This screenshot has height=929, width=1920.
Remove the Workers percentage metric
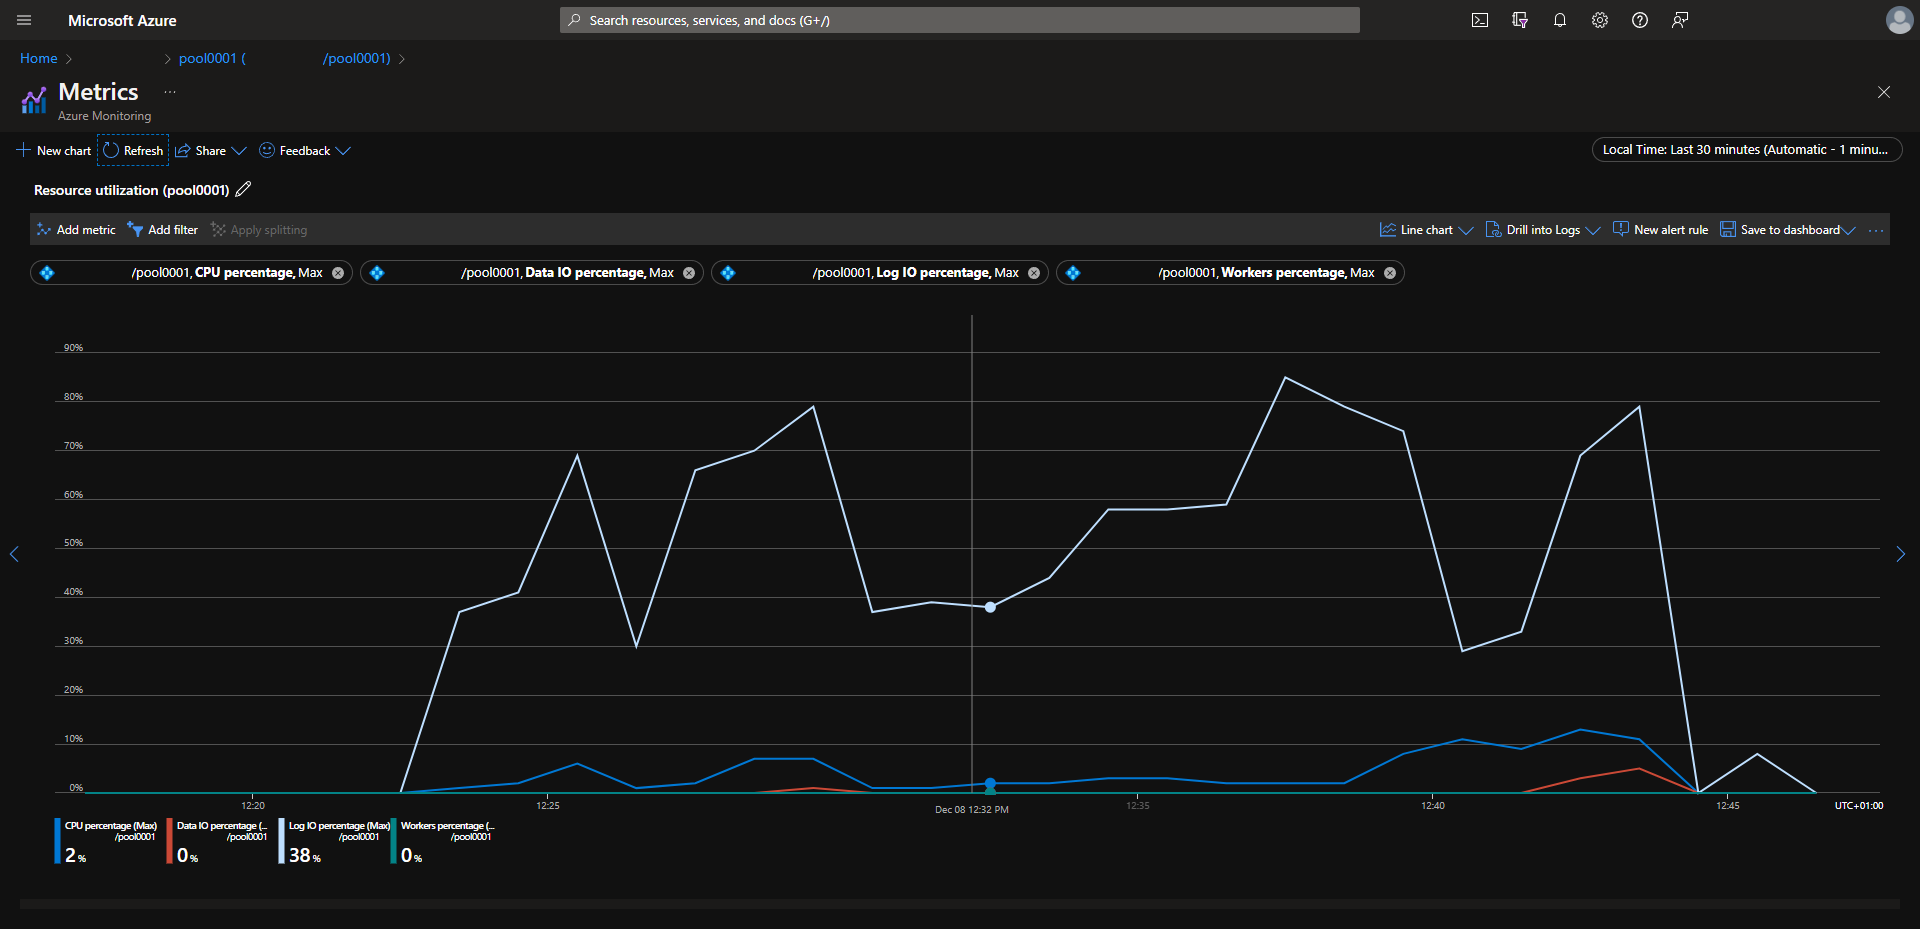[x=1389, y=273]
